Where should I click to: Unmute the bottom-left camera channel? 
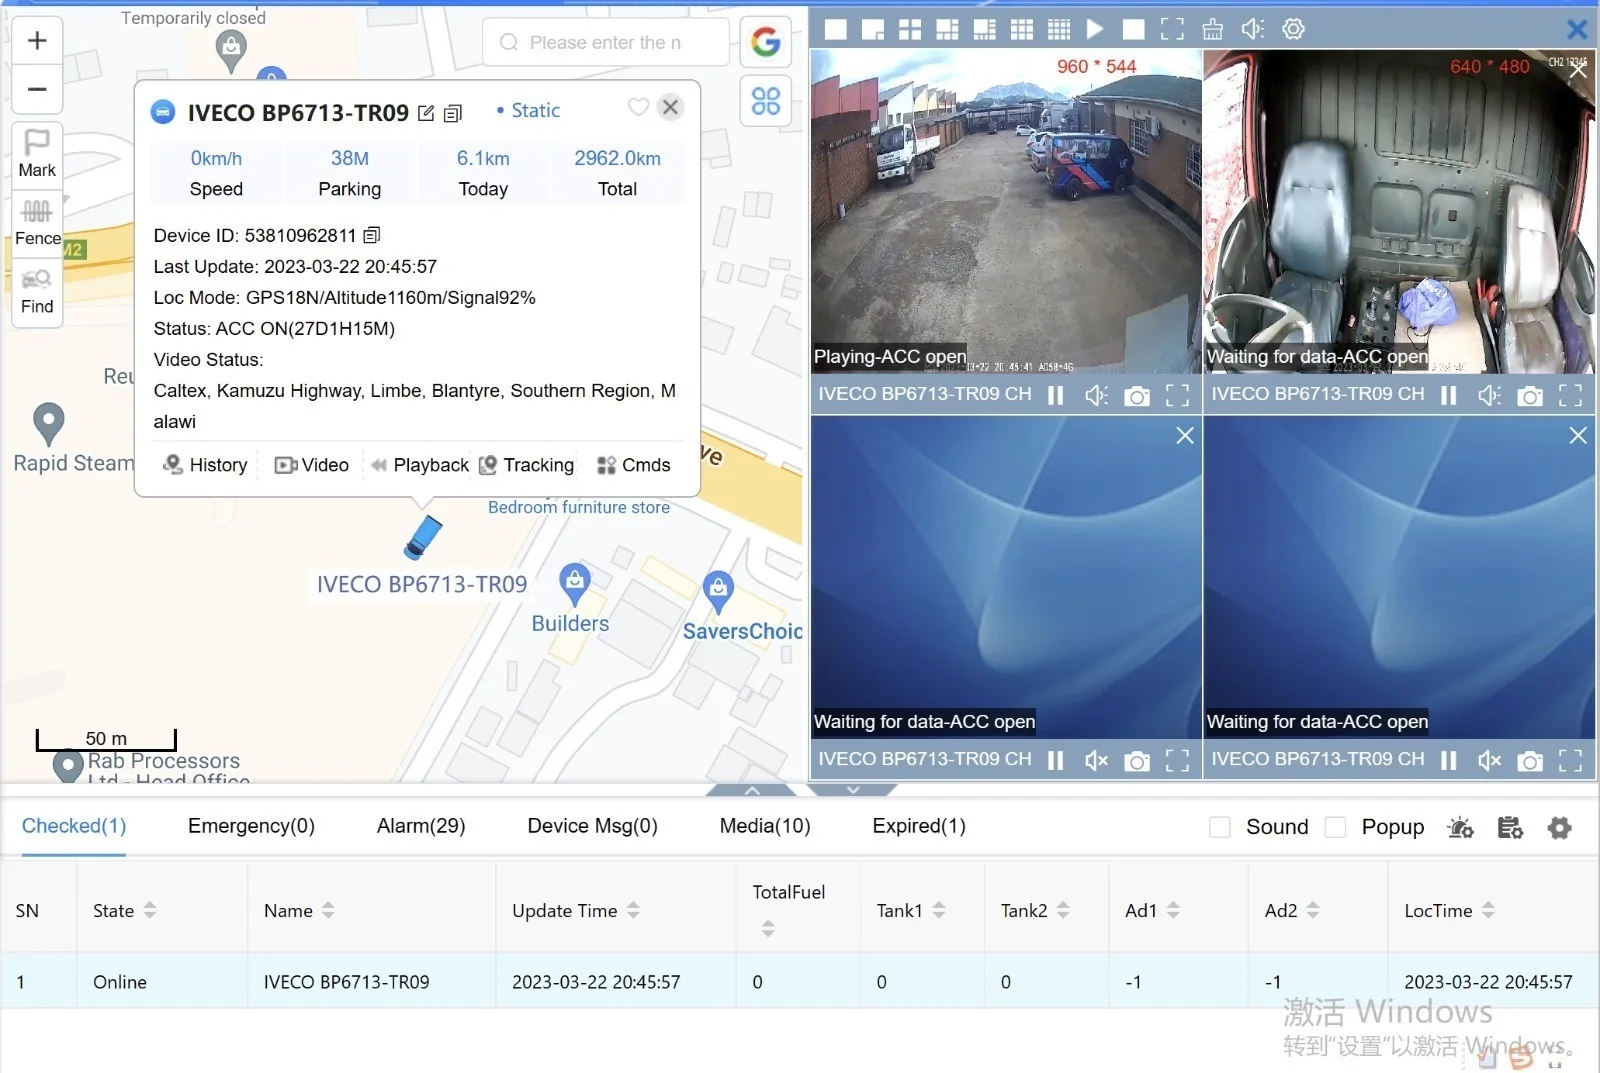pyautogui.click(x=1096, y=760)
